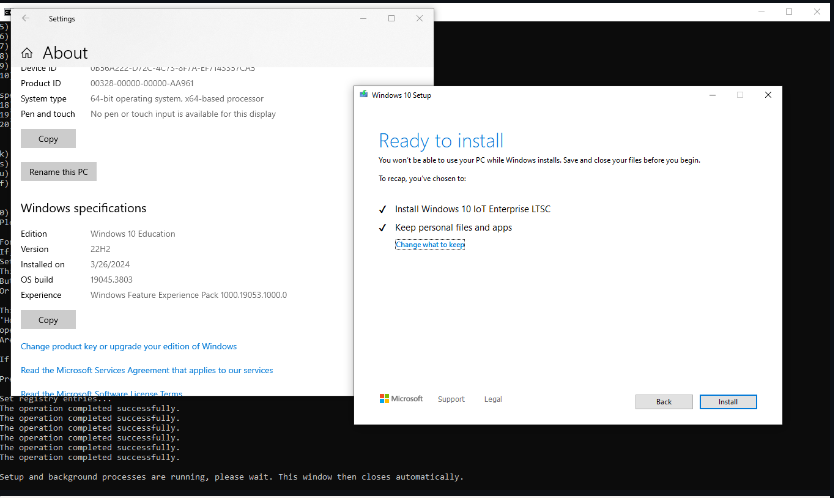Viewport: 834px width, 498px height.
Task: Click the 22H2 version value
Action: pyautogui.click(x=100, y=249)
